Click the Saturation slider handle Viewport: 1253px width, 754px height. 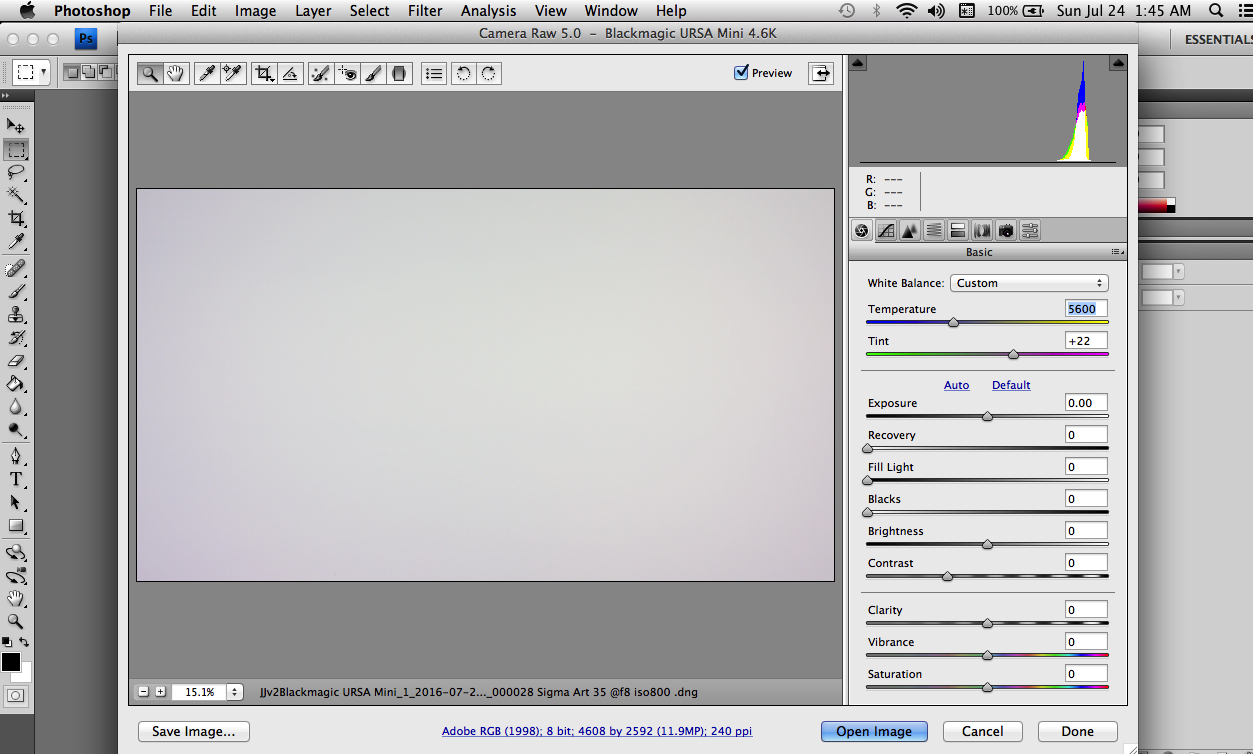click(x=987, y=687)
